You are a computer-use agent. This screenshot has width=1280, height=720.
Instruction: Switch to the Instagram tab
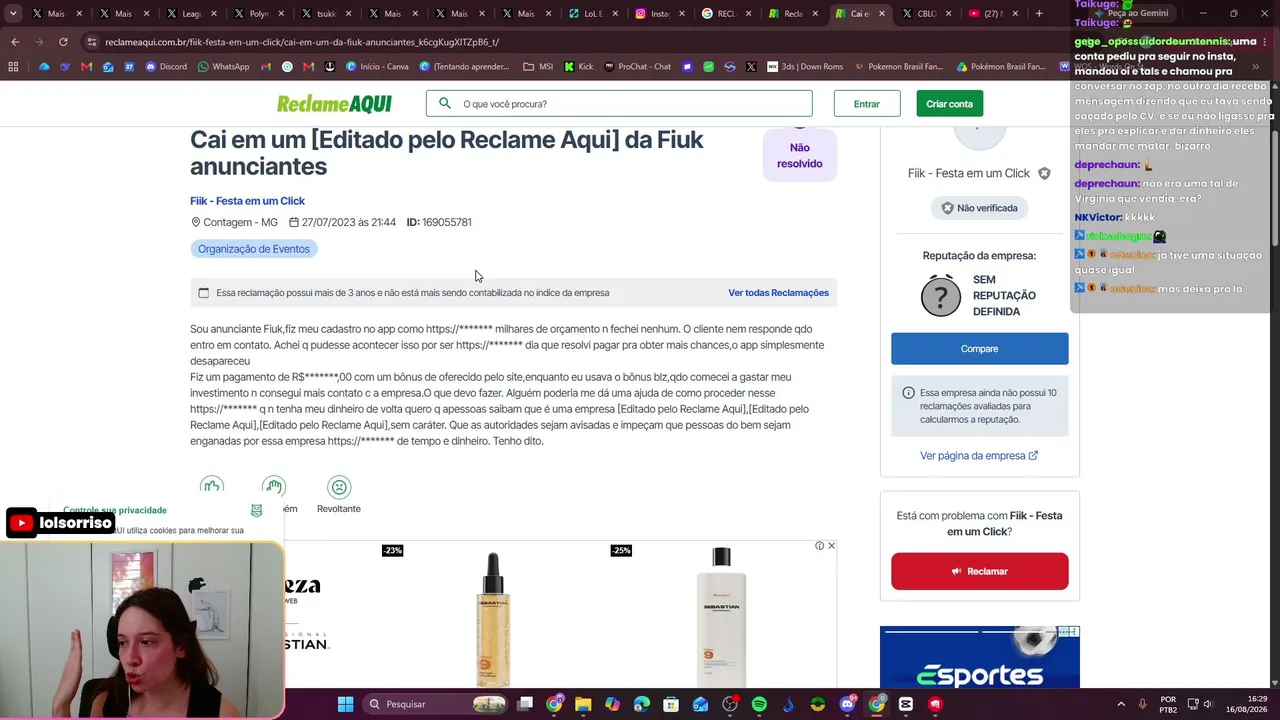[x=658, y=14]
